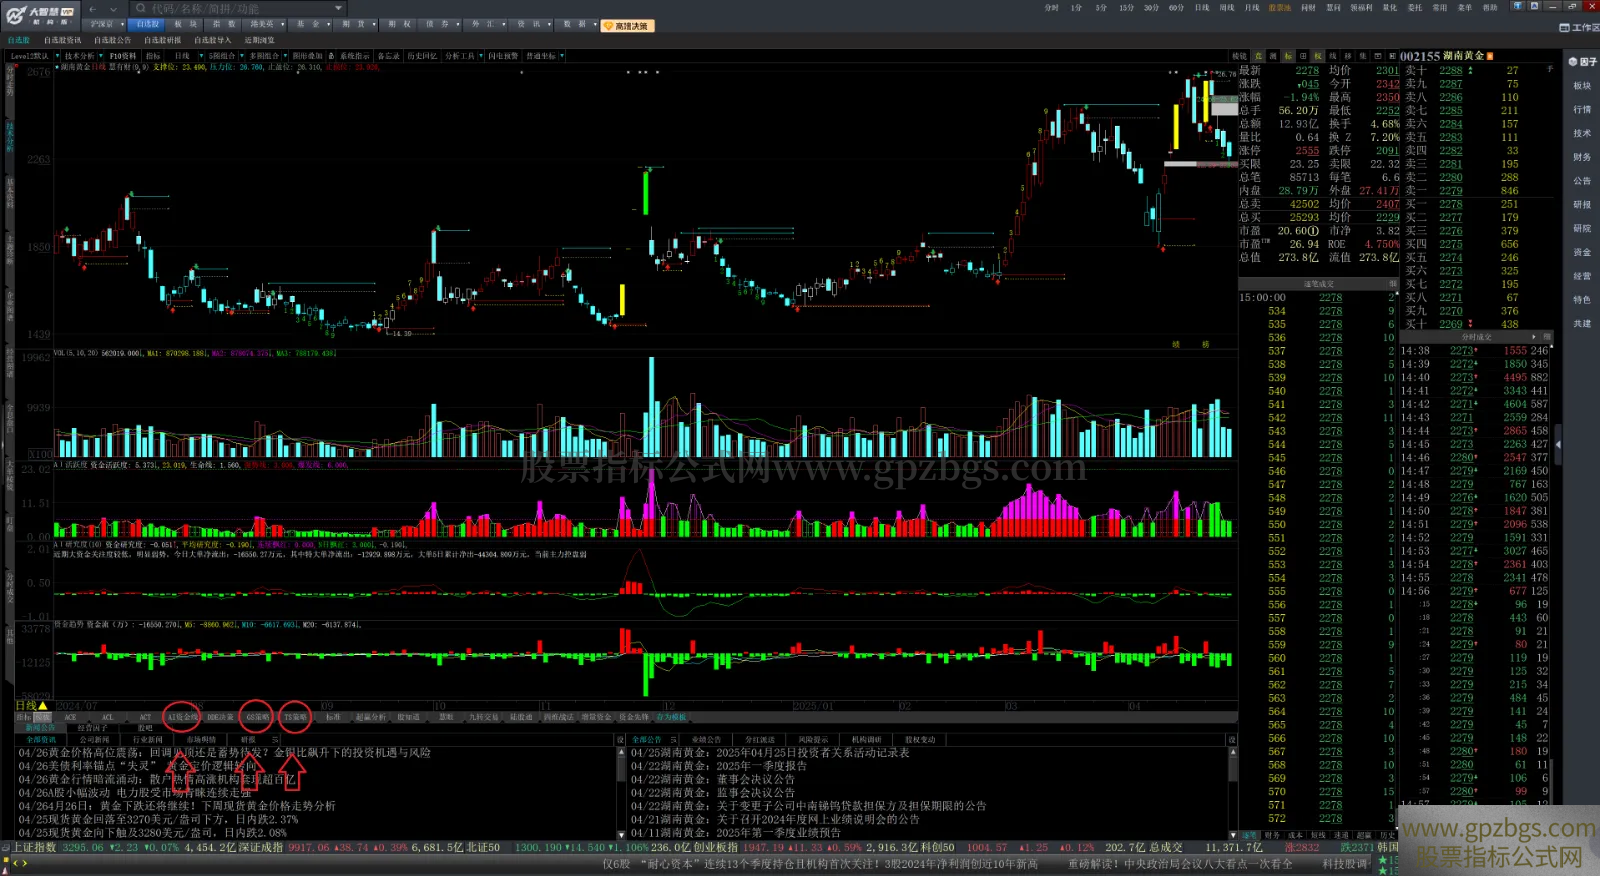
Task: Click the 闪电预警 toolbar item
Action: click(503, 56)
